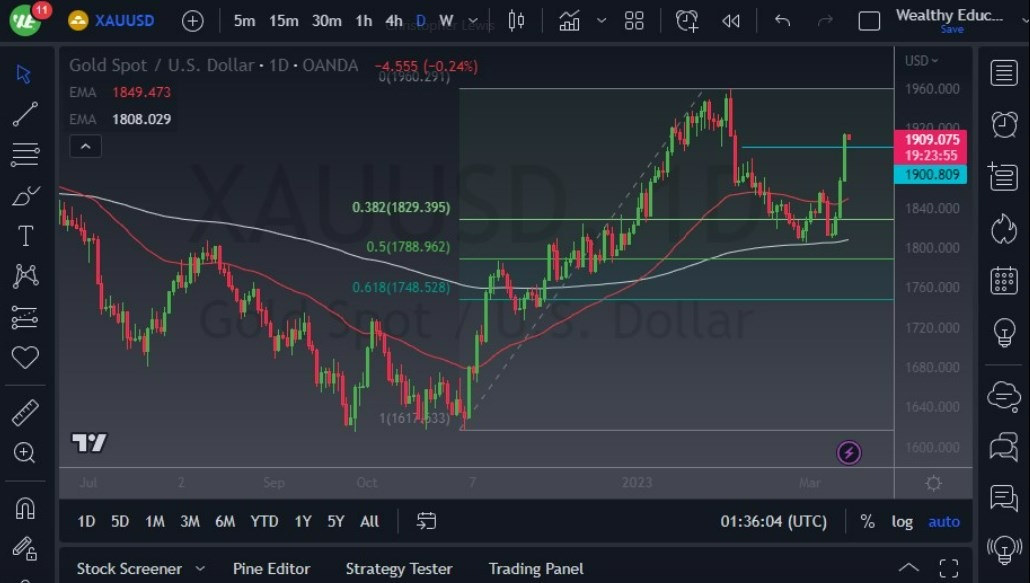Open the Wealthy Educ layout name menu

click(949, 15)
